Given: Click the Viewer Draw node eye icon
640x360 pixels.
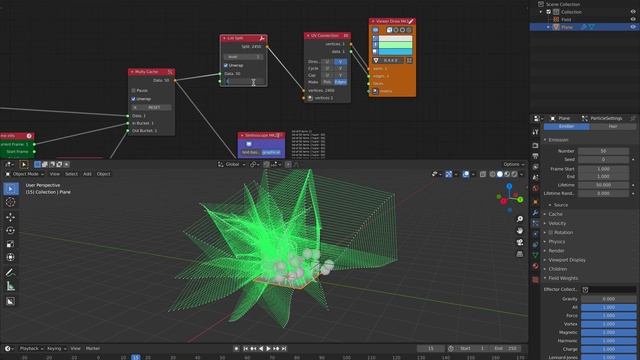Looking at the screenshot, I should (376, 30).
